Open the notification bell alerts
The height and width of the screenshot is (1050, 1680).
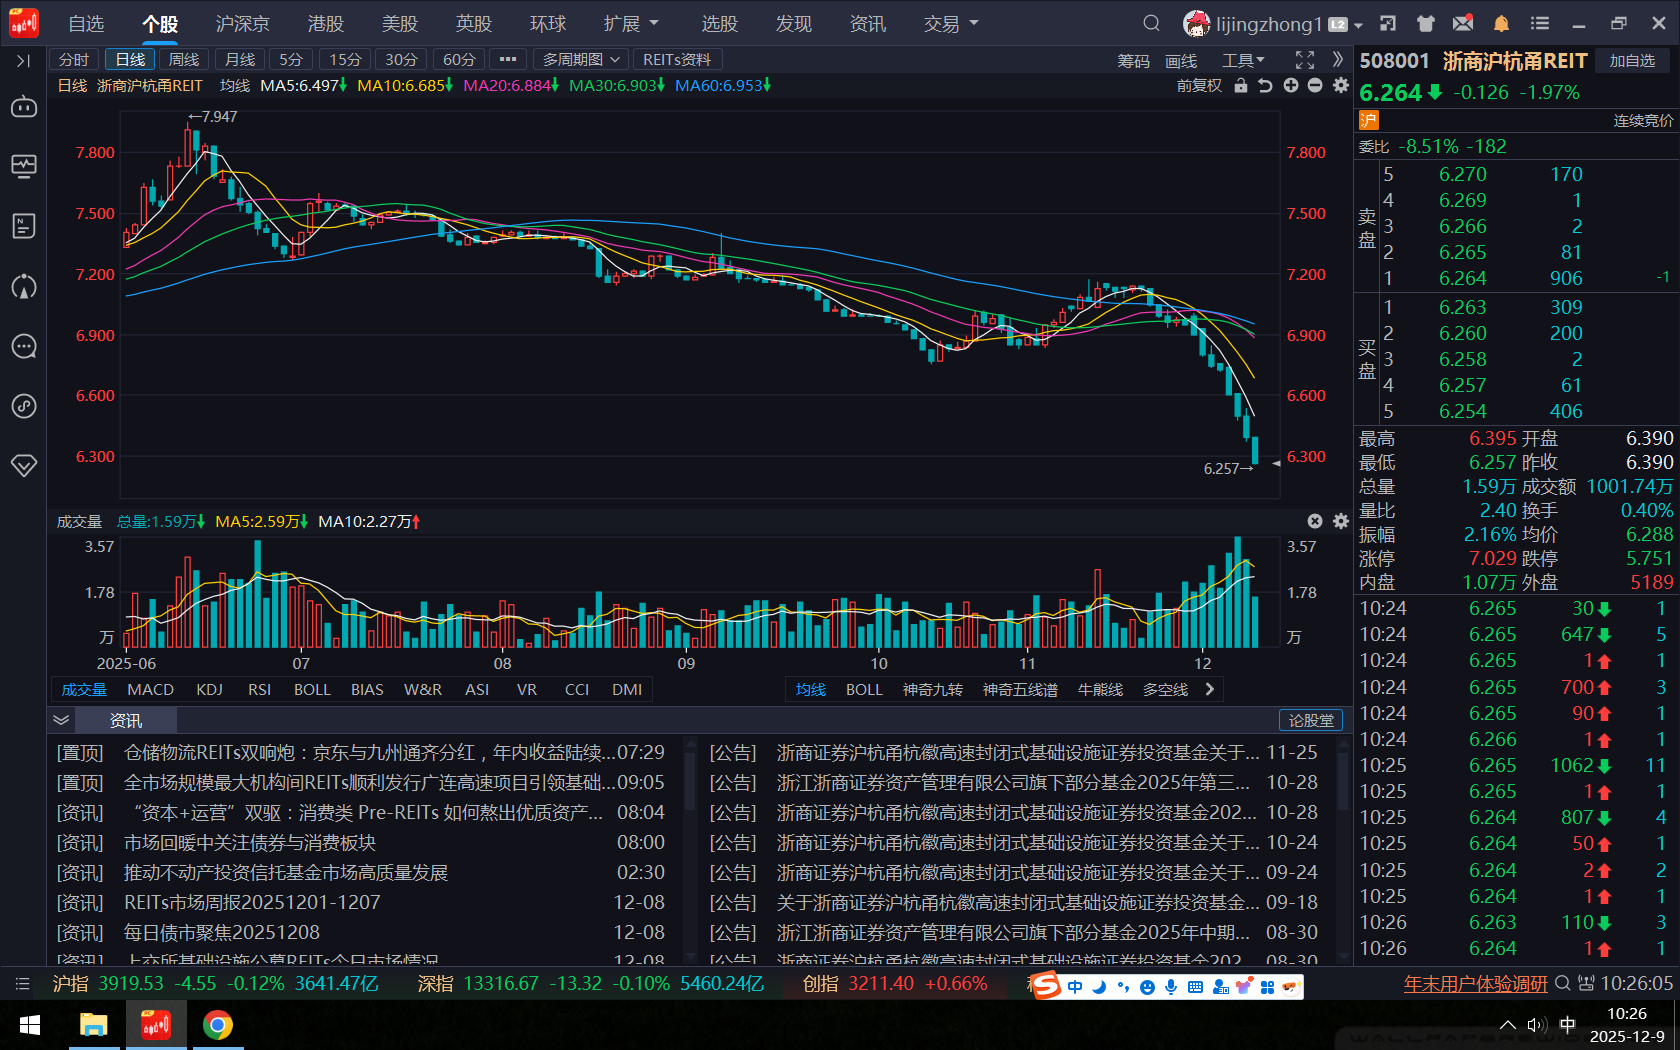click(x=1501, y=23)
